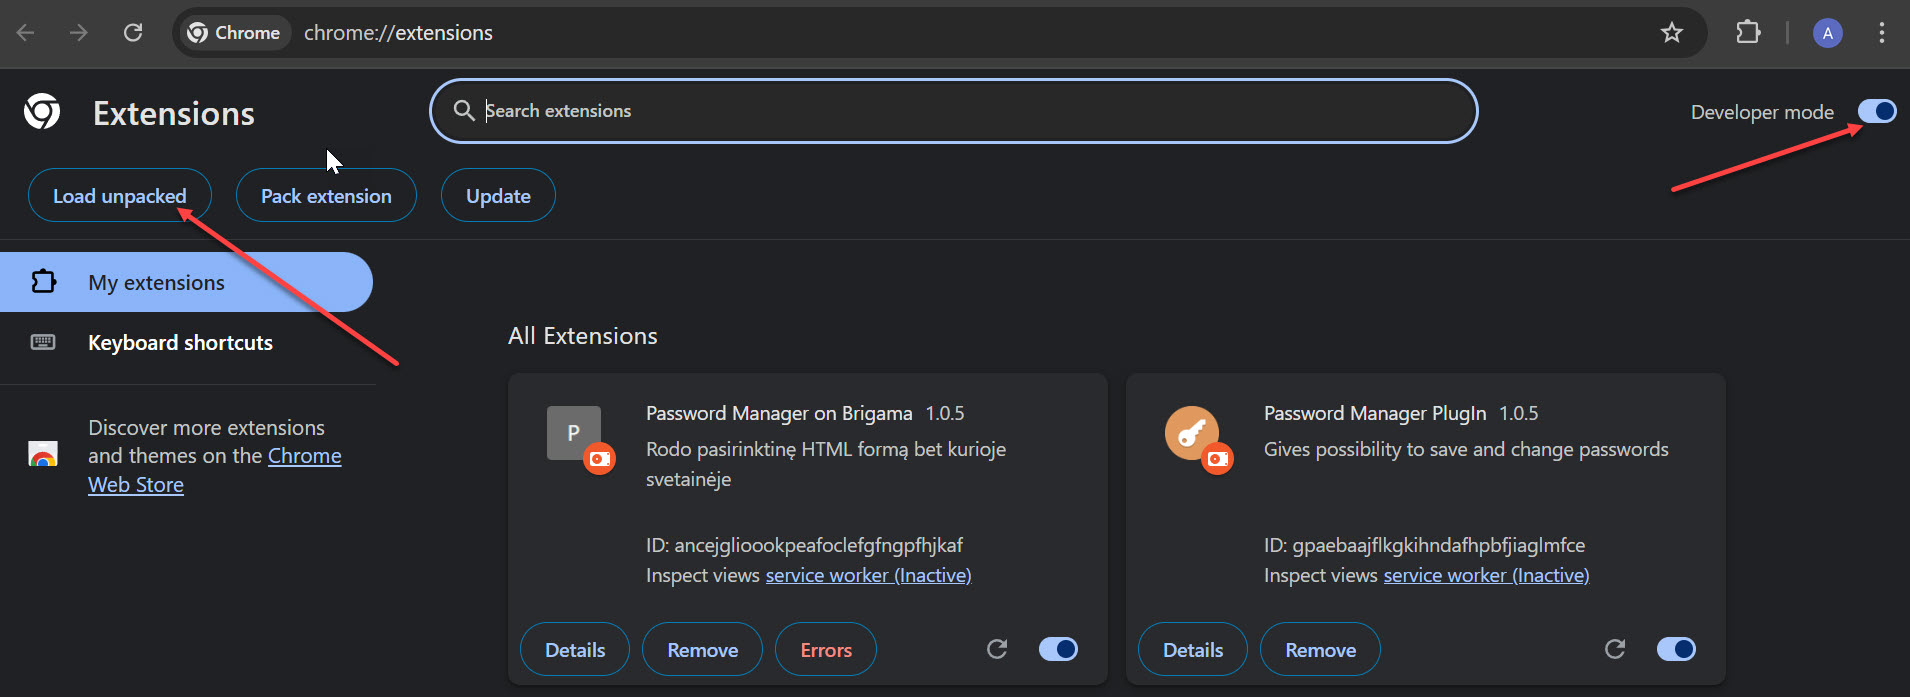View Errors for Password Manager on Brigama
1910x697 pixels.
(x=826, y=650)
